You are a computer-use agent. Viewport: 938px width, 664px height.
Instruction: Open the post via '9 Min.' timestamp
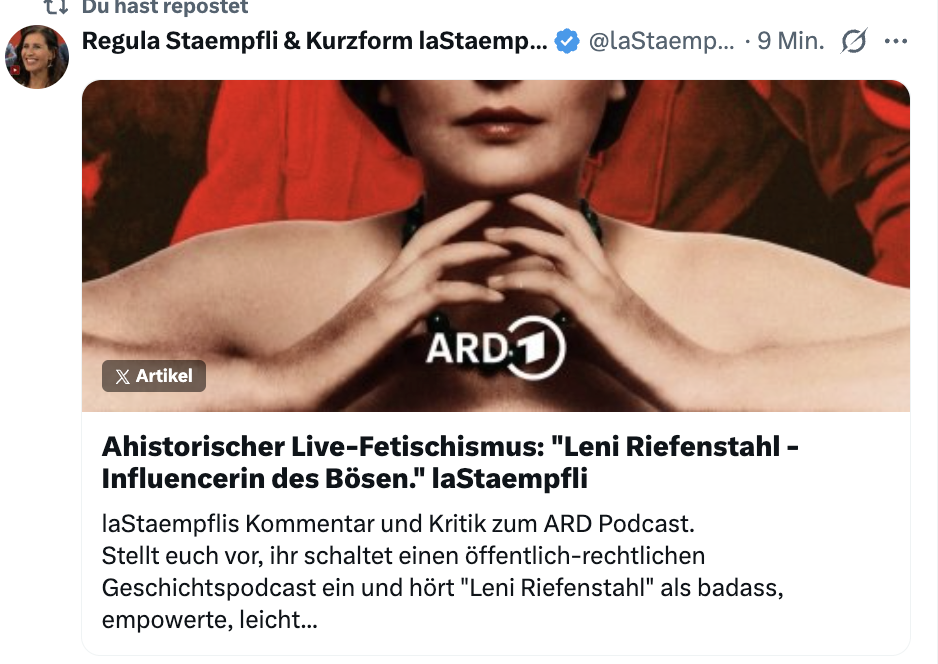791,41
